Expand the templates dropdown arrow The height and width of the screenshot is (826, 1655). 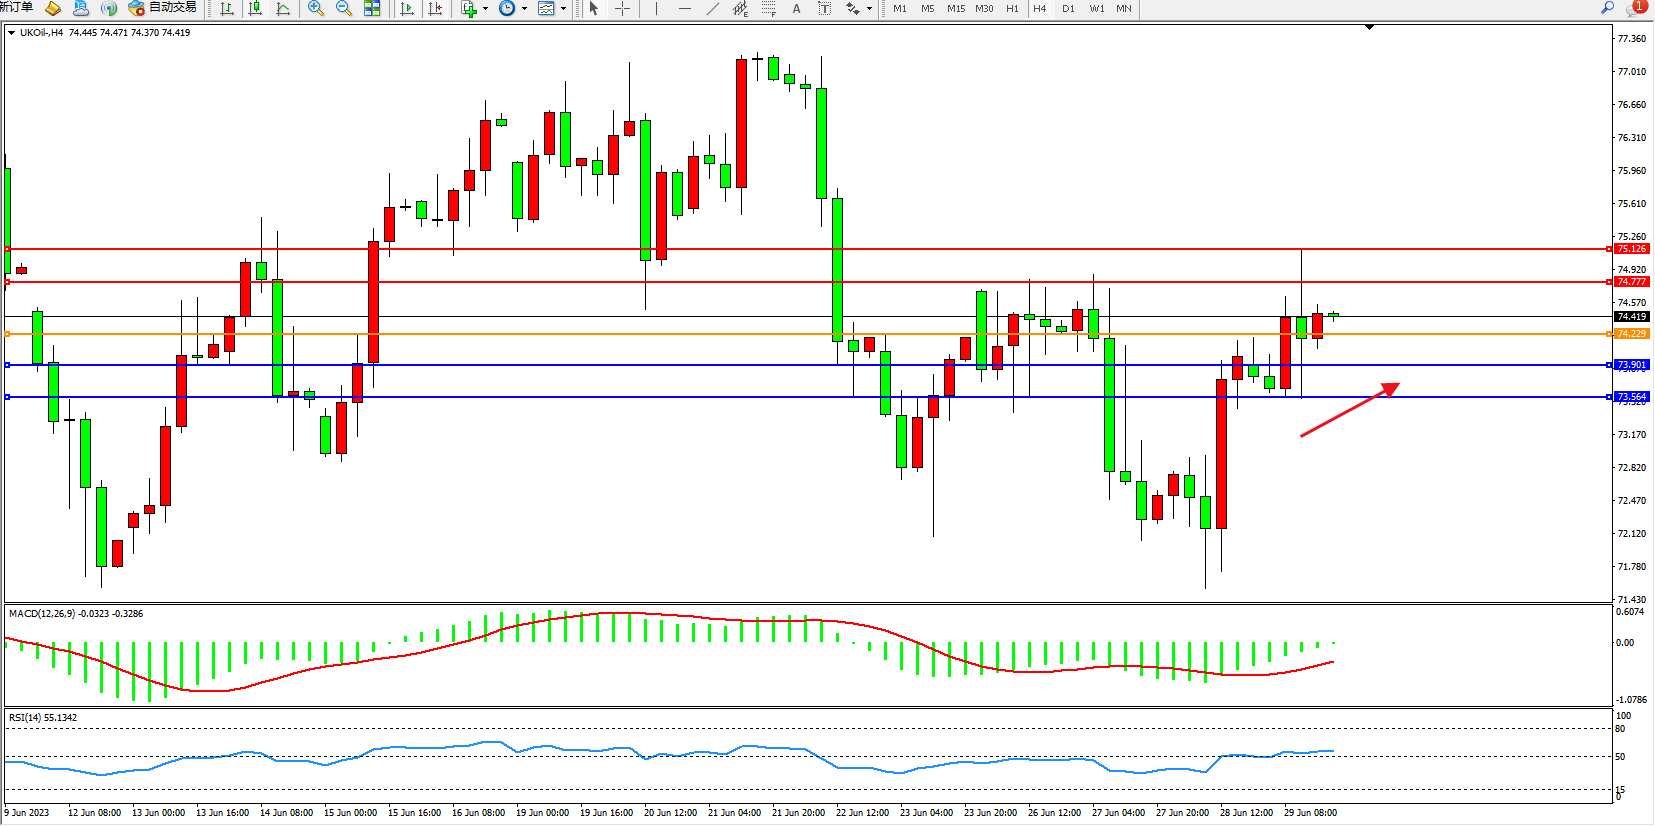563,8
